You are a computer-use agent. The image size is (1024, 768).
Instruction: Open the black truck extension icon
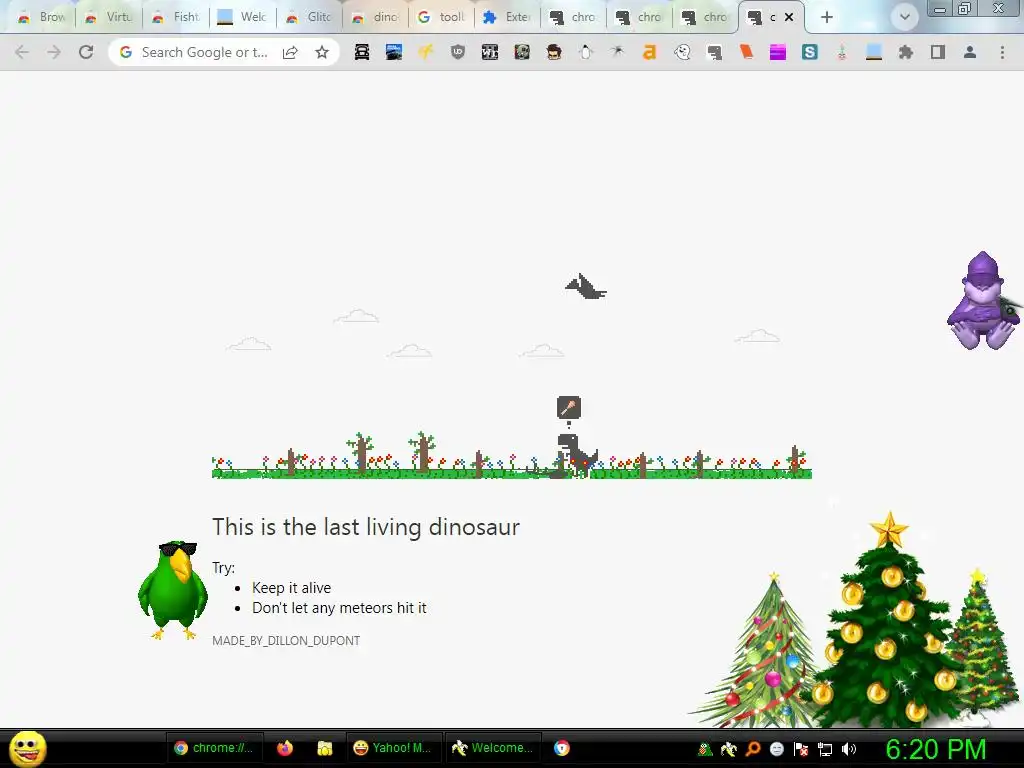(362, 52)
